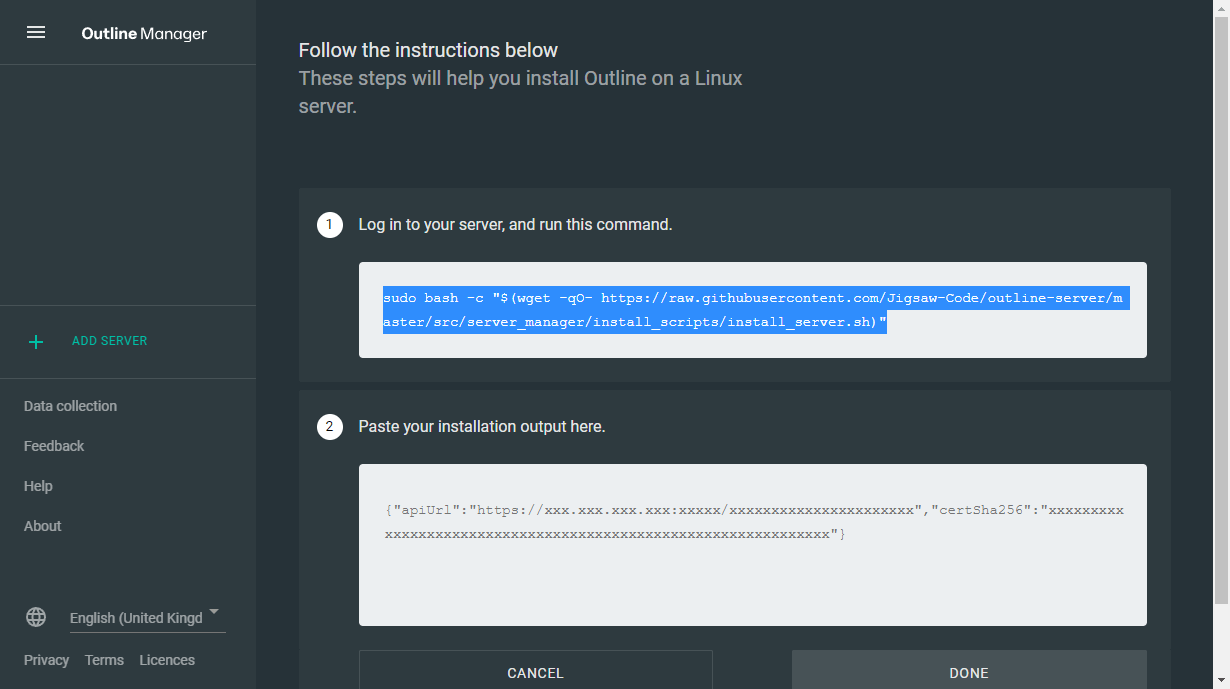Viewport: 1230px width, 689px height.
Task: Open the Terms link
Action: click(104, 660)
